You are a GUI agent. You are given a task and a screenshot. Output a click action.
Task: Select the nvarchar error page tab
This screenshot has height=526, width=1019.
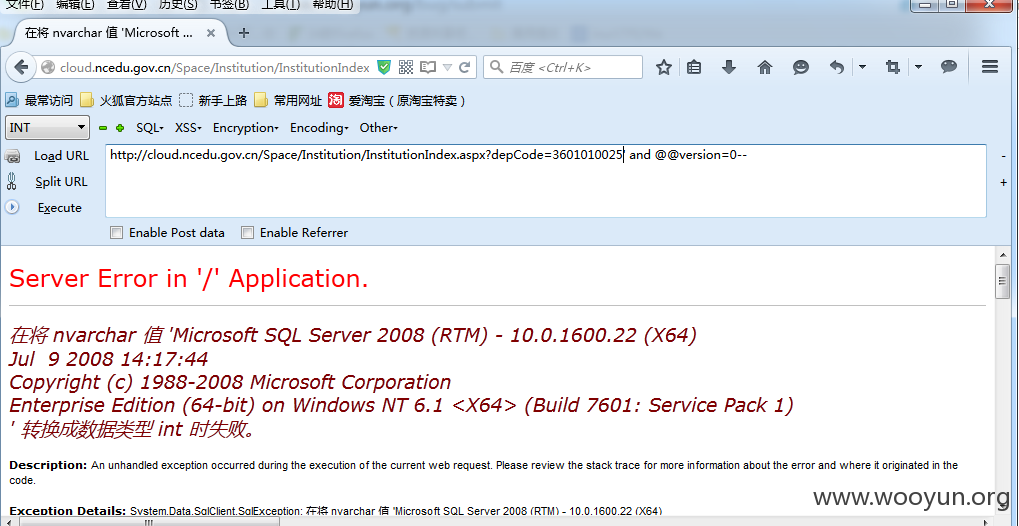tap(117, 33)
